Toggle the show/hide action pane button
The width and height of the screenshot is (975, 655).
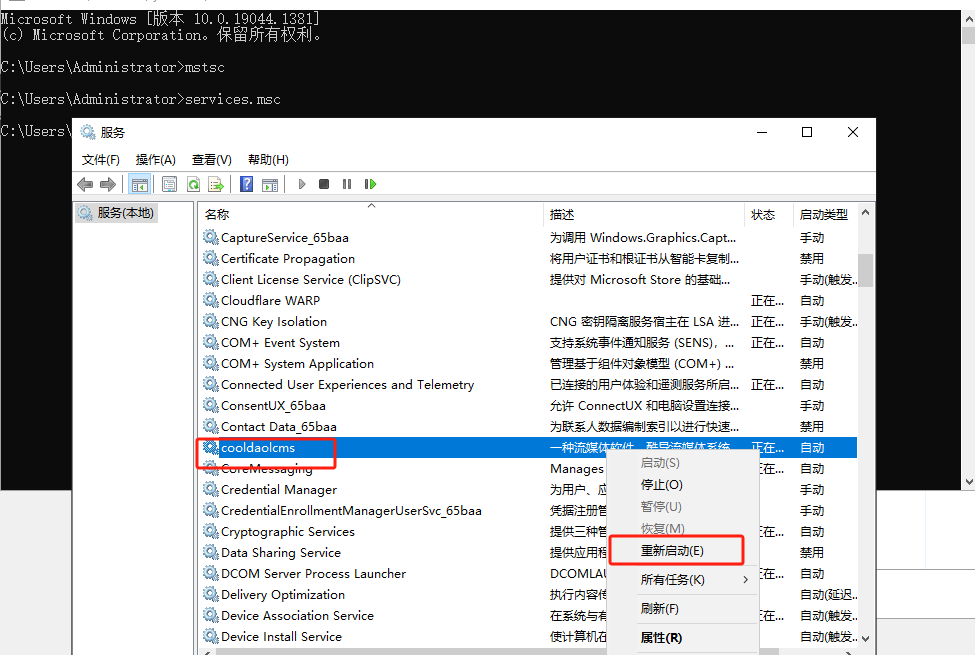tap(269, 184)
